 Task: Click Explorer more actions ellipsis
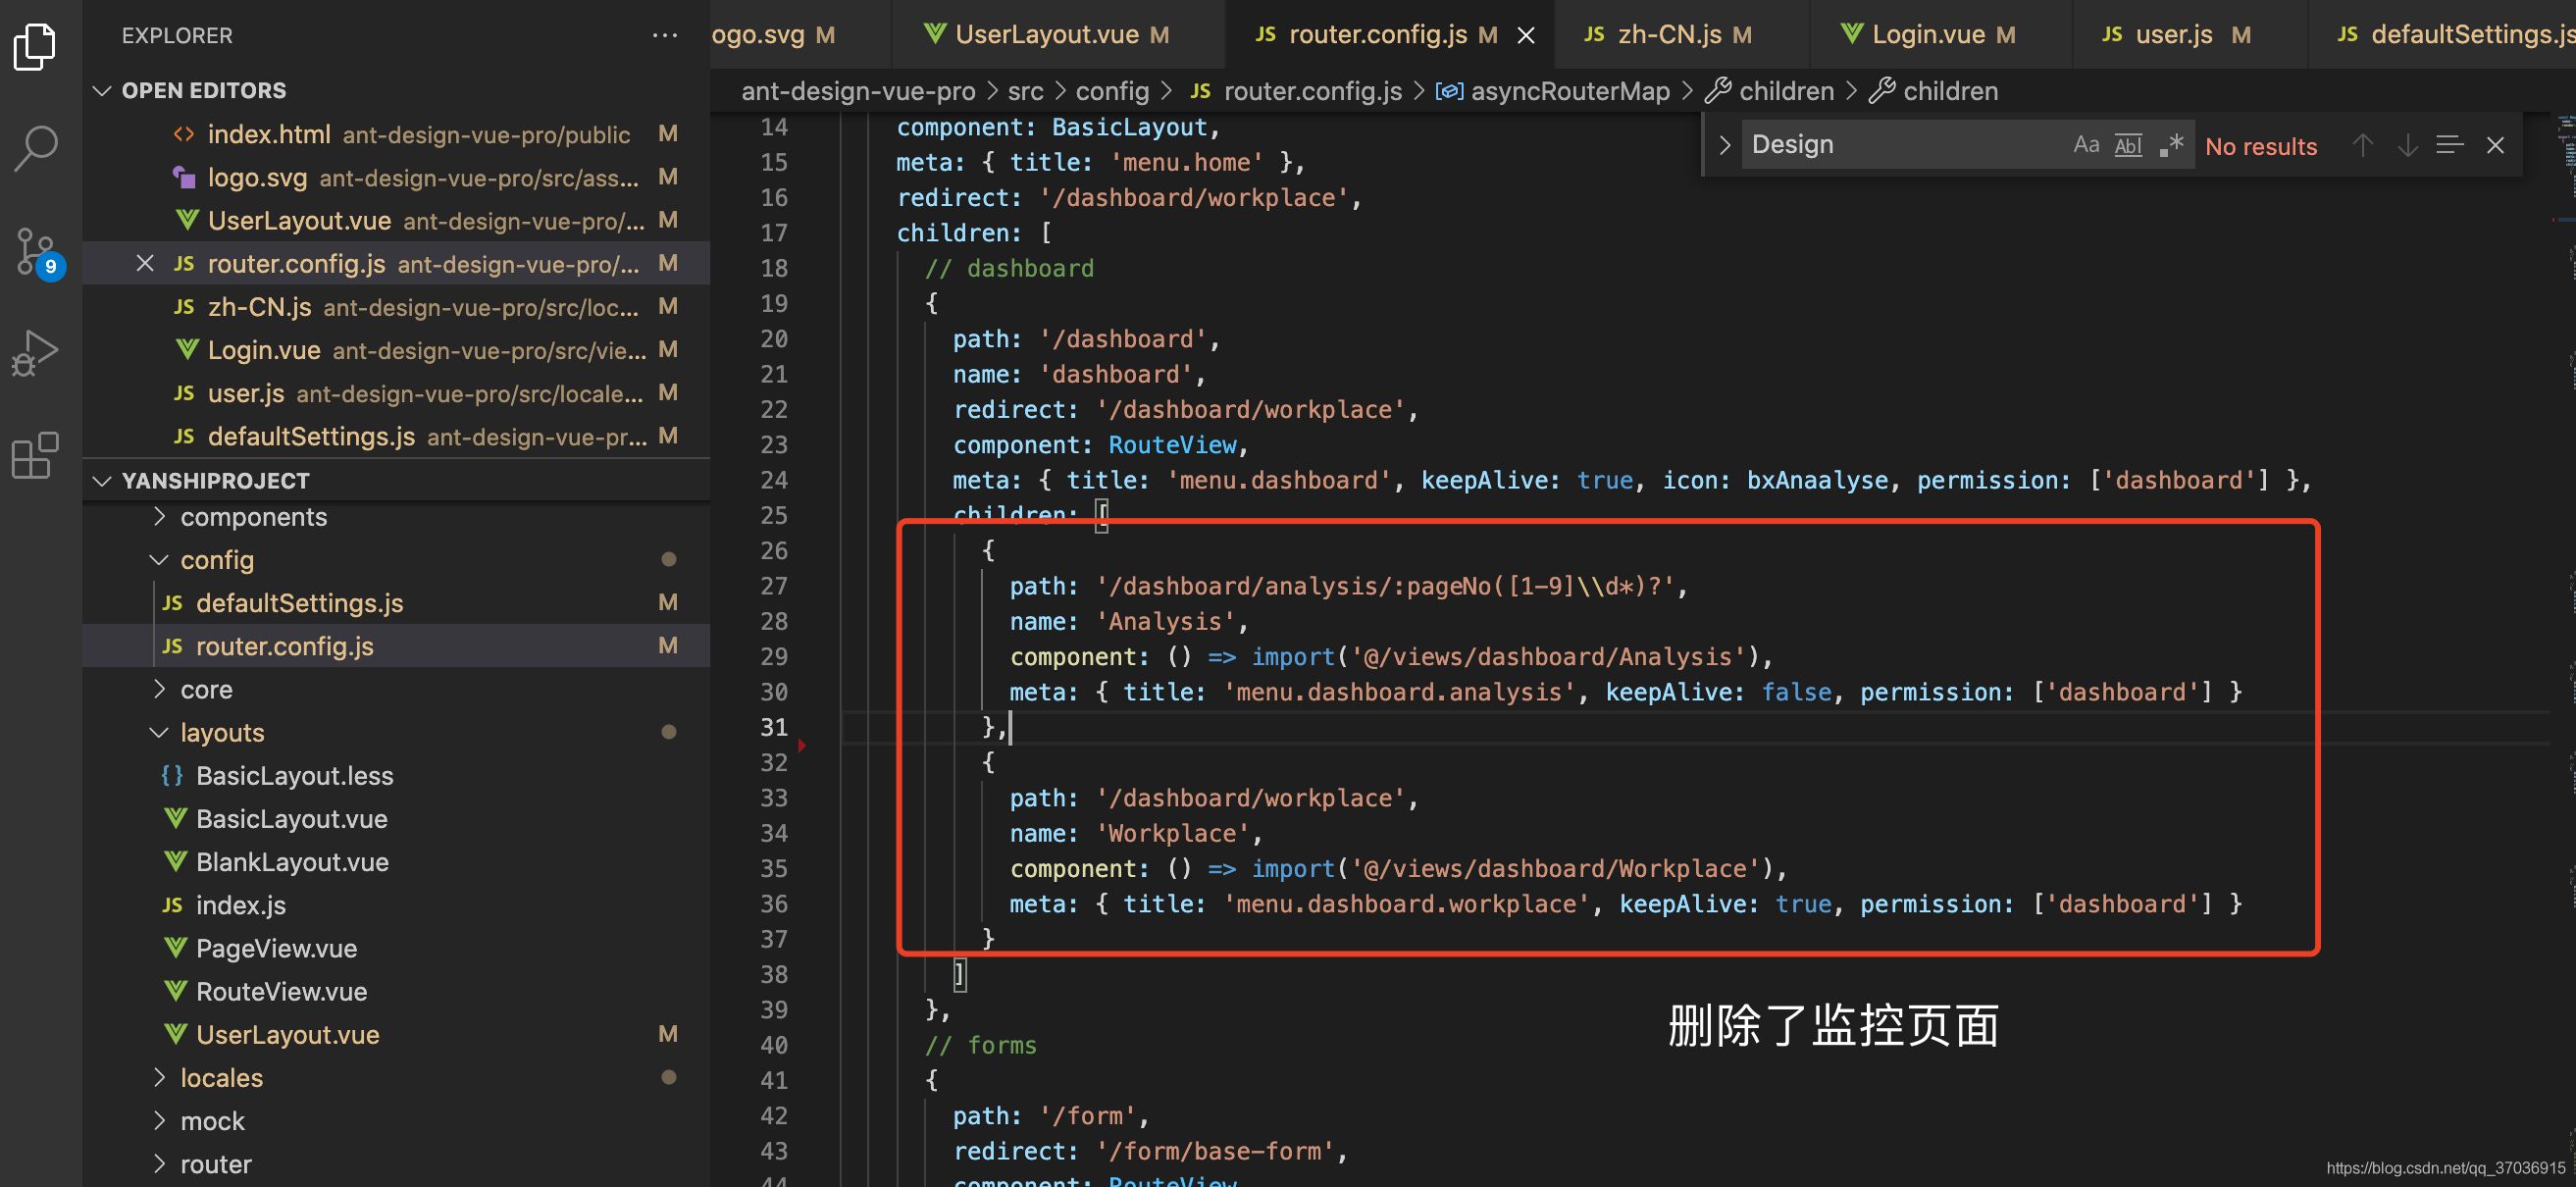tap(664, 35)
